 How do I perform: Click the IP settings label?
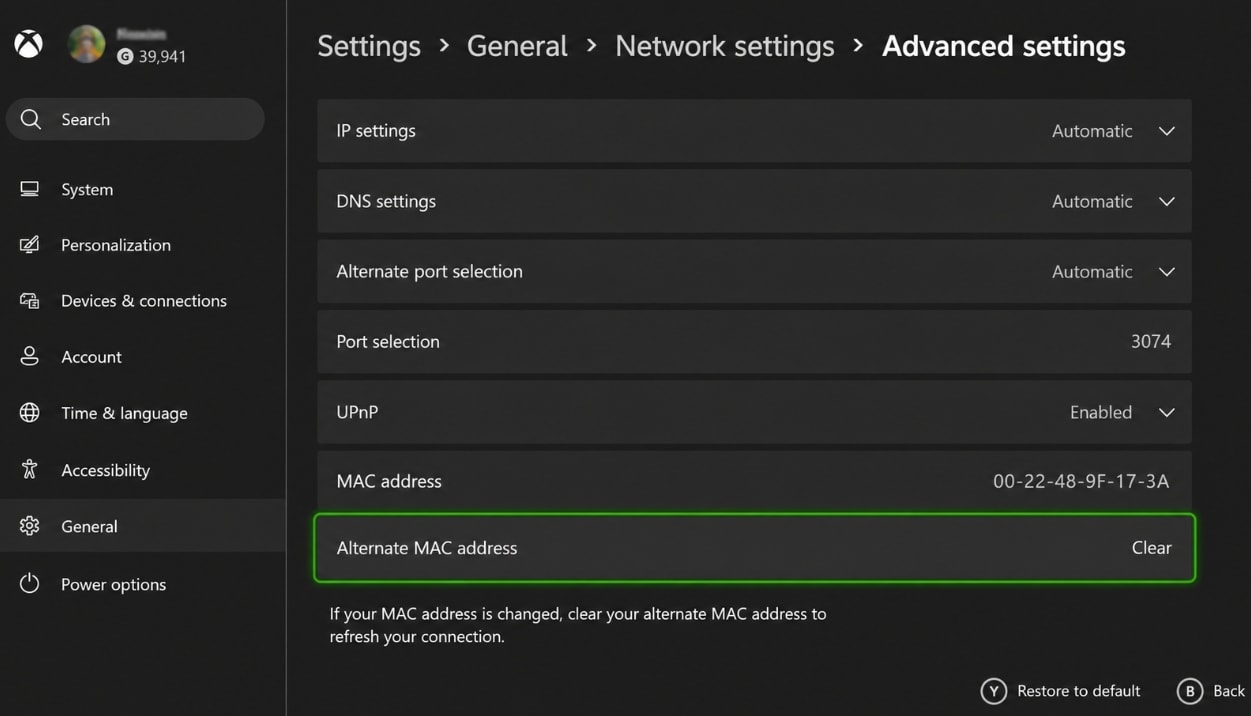pos(376,131)
